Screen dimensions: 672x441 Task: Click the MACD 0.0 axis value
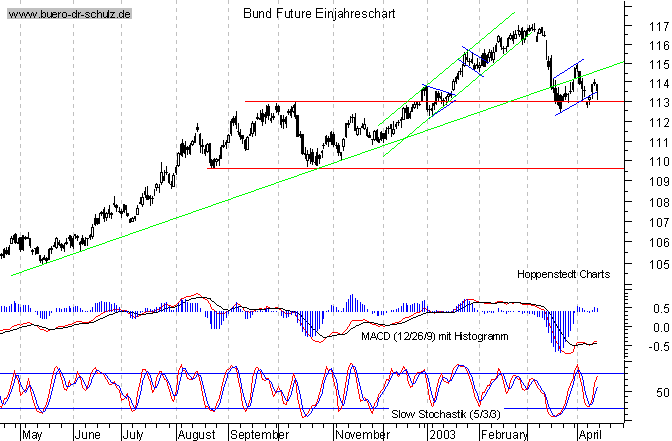point(661,328)
